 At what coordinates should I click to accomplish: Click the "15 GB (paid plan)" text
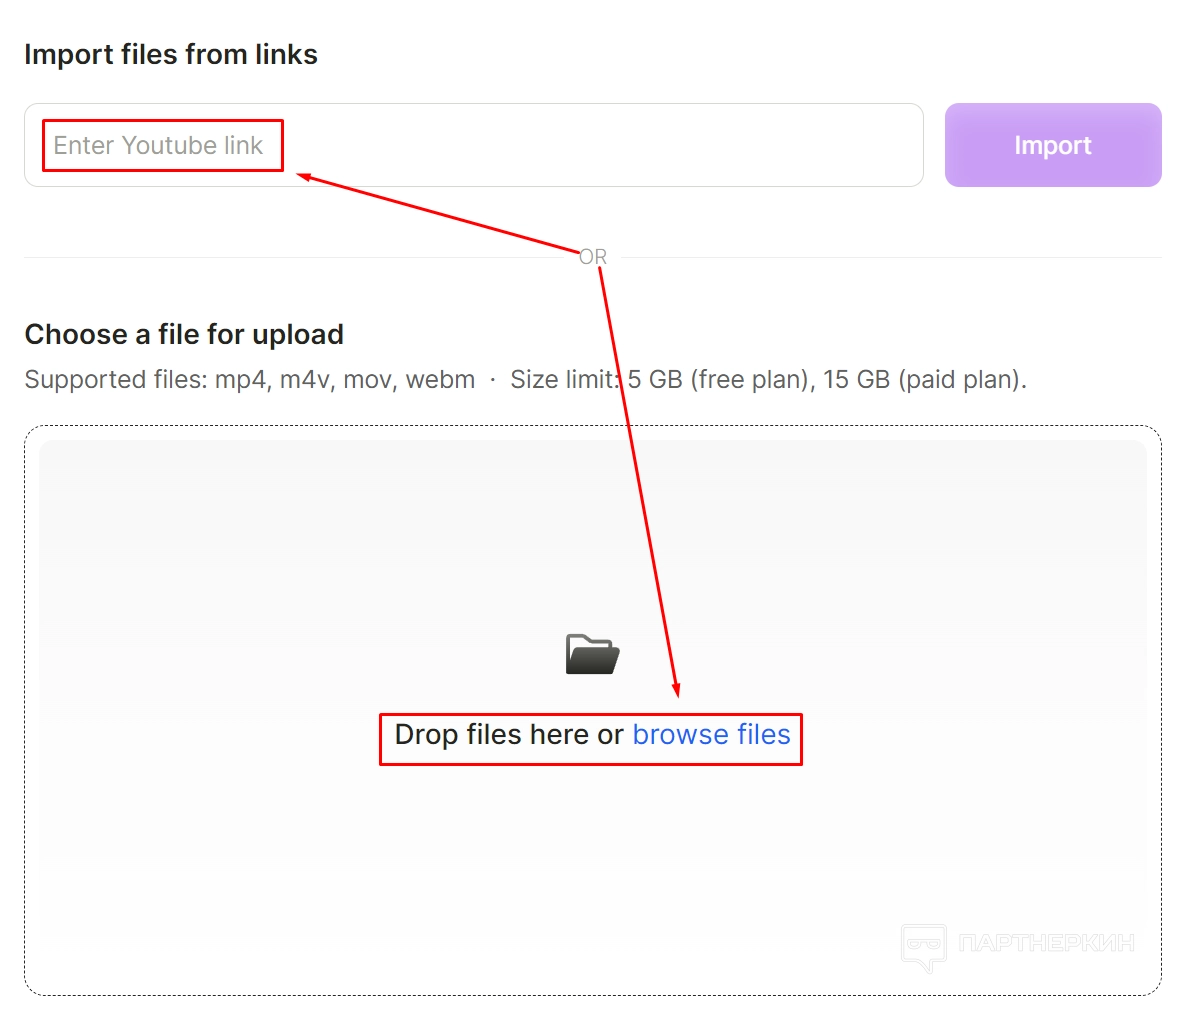coord(922,380)
